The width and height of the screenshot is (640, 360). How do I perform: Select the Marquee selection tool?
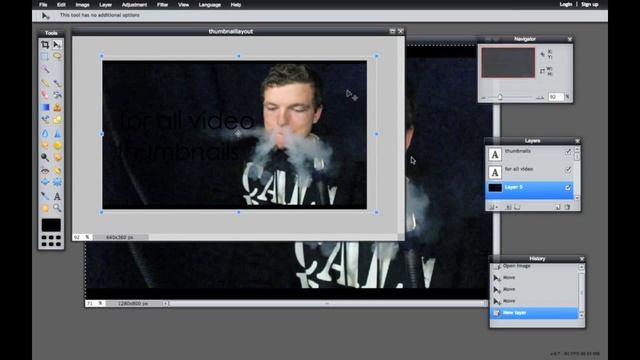(x=45, y=56)
